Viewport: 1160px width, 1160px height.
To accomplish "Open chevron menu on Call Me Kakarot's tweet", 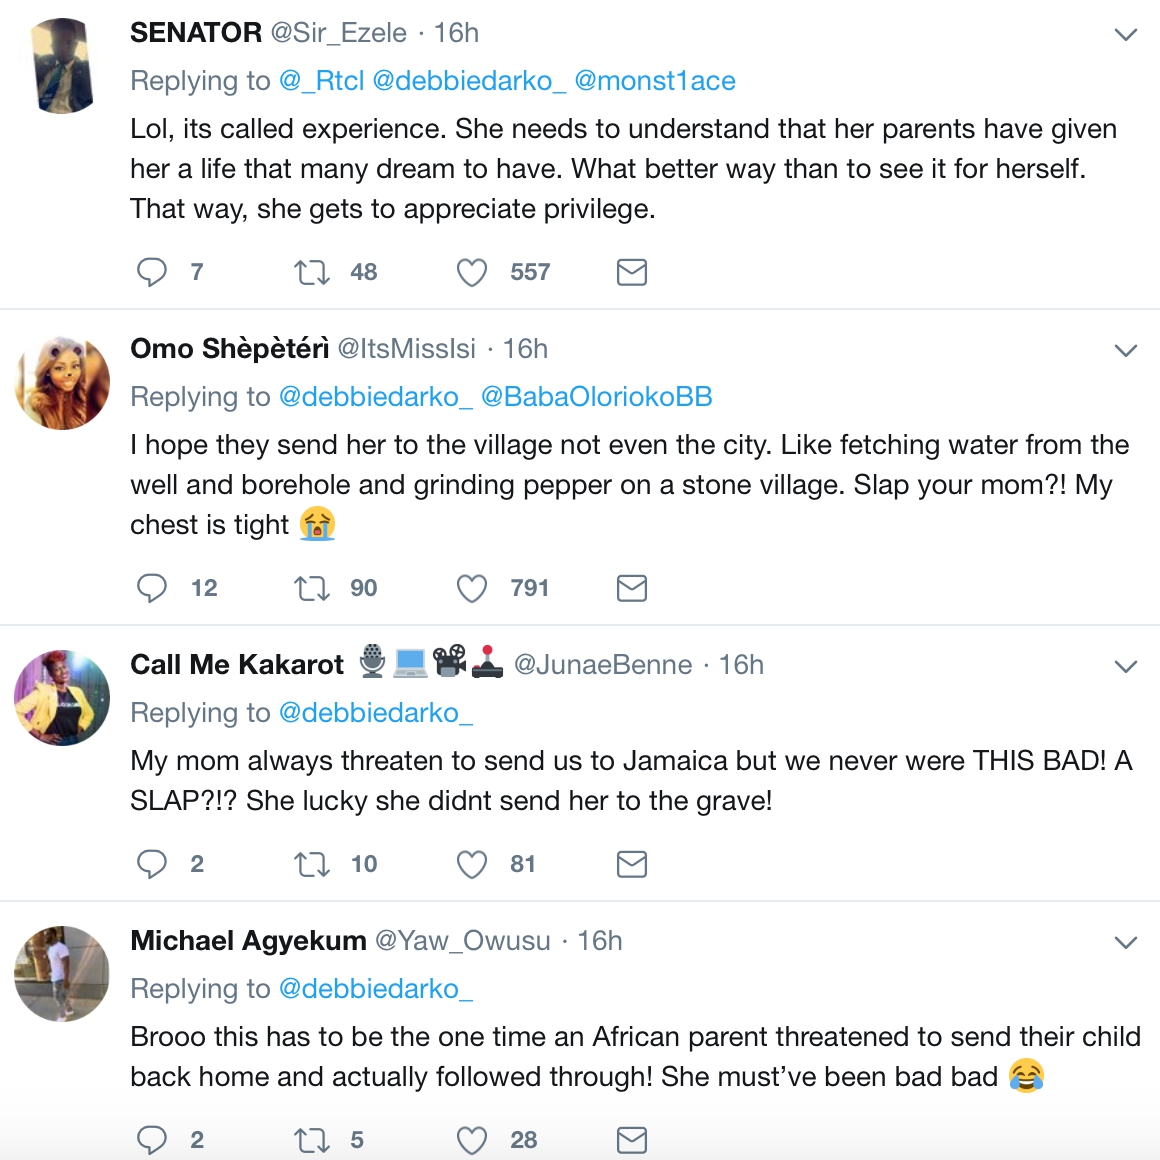I will tap(1126, 667).
